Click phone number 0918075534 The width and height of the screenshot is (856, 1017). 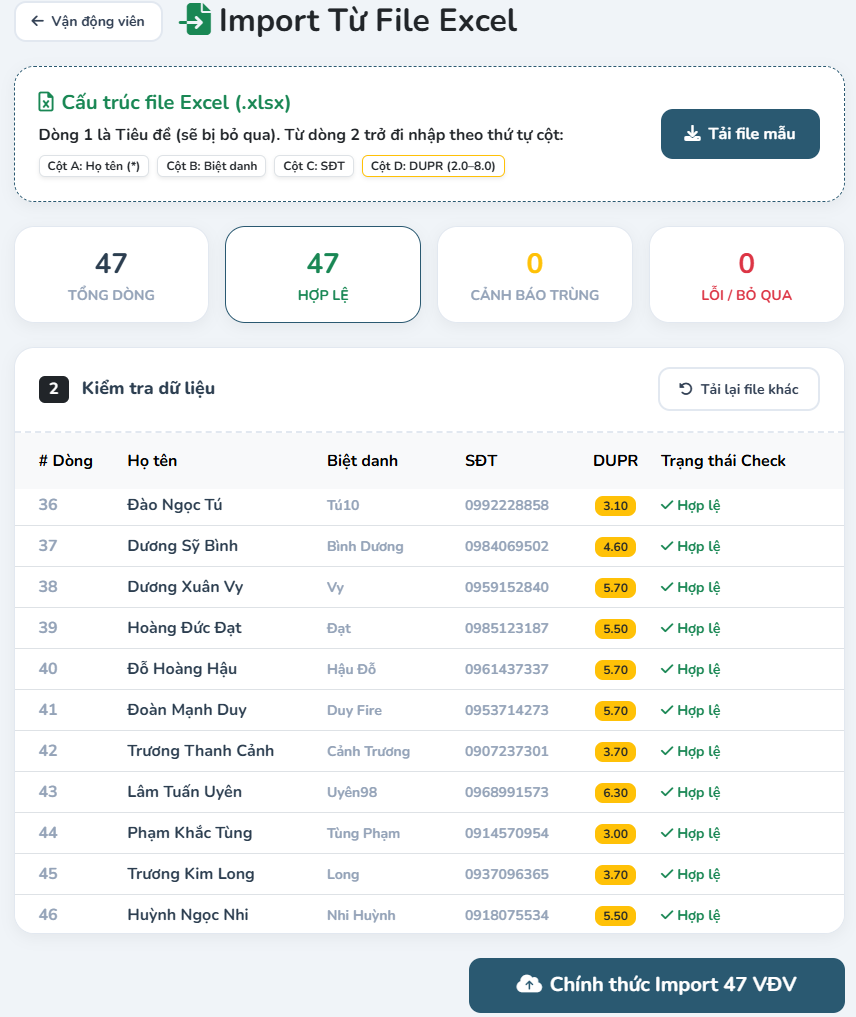pos(506,915)
